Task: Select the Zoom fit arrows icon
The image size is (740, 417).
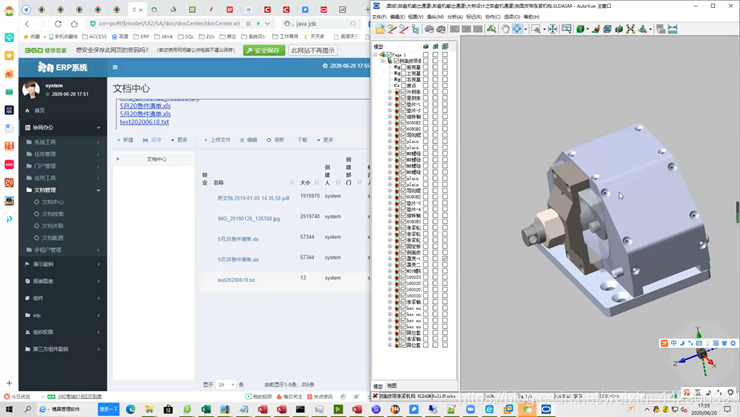Action: pos(553,29)
